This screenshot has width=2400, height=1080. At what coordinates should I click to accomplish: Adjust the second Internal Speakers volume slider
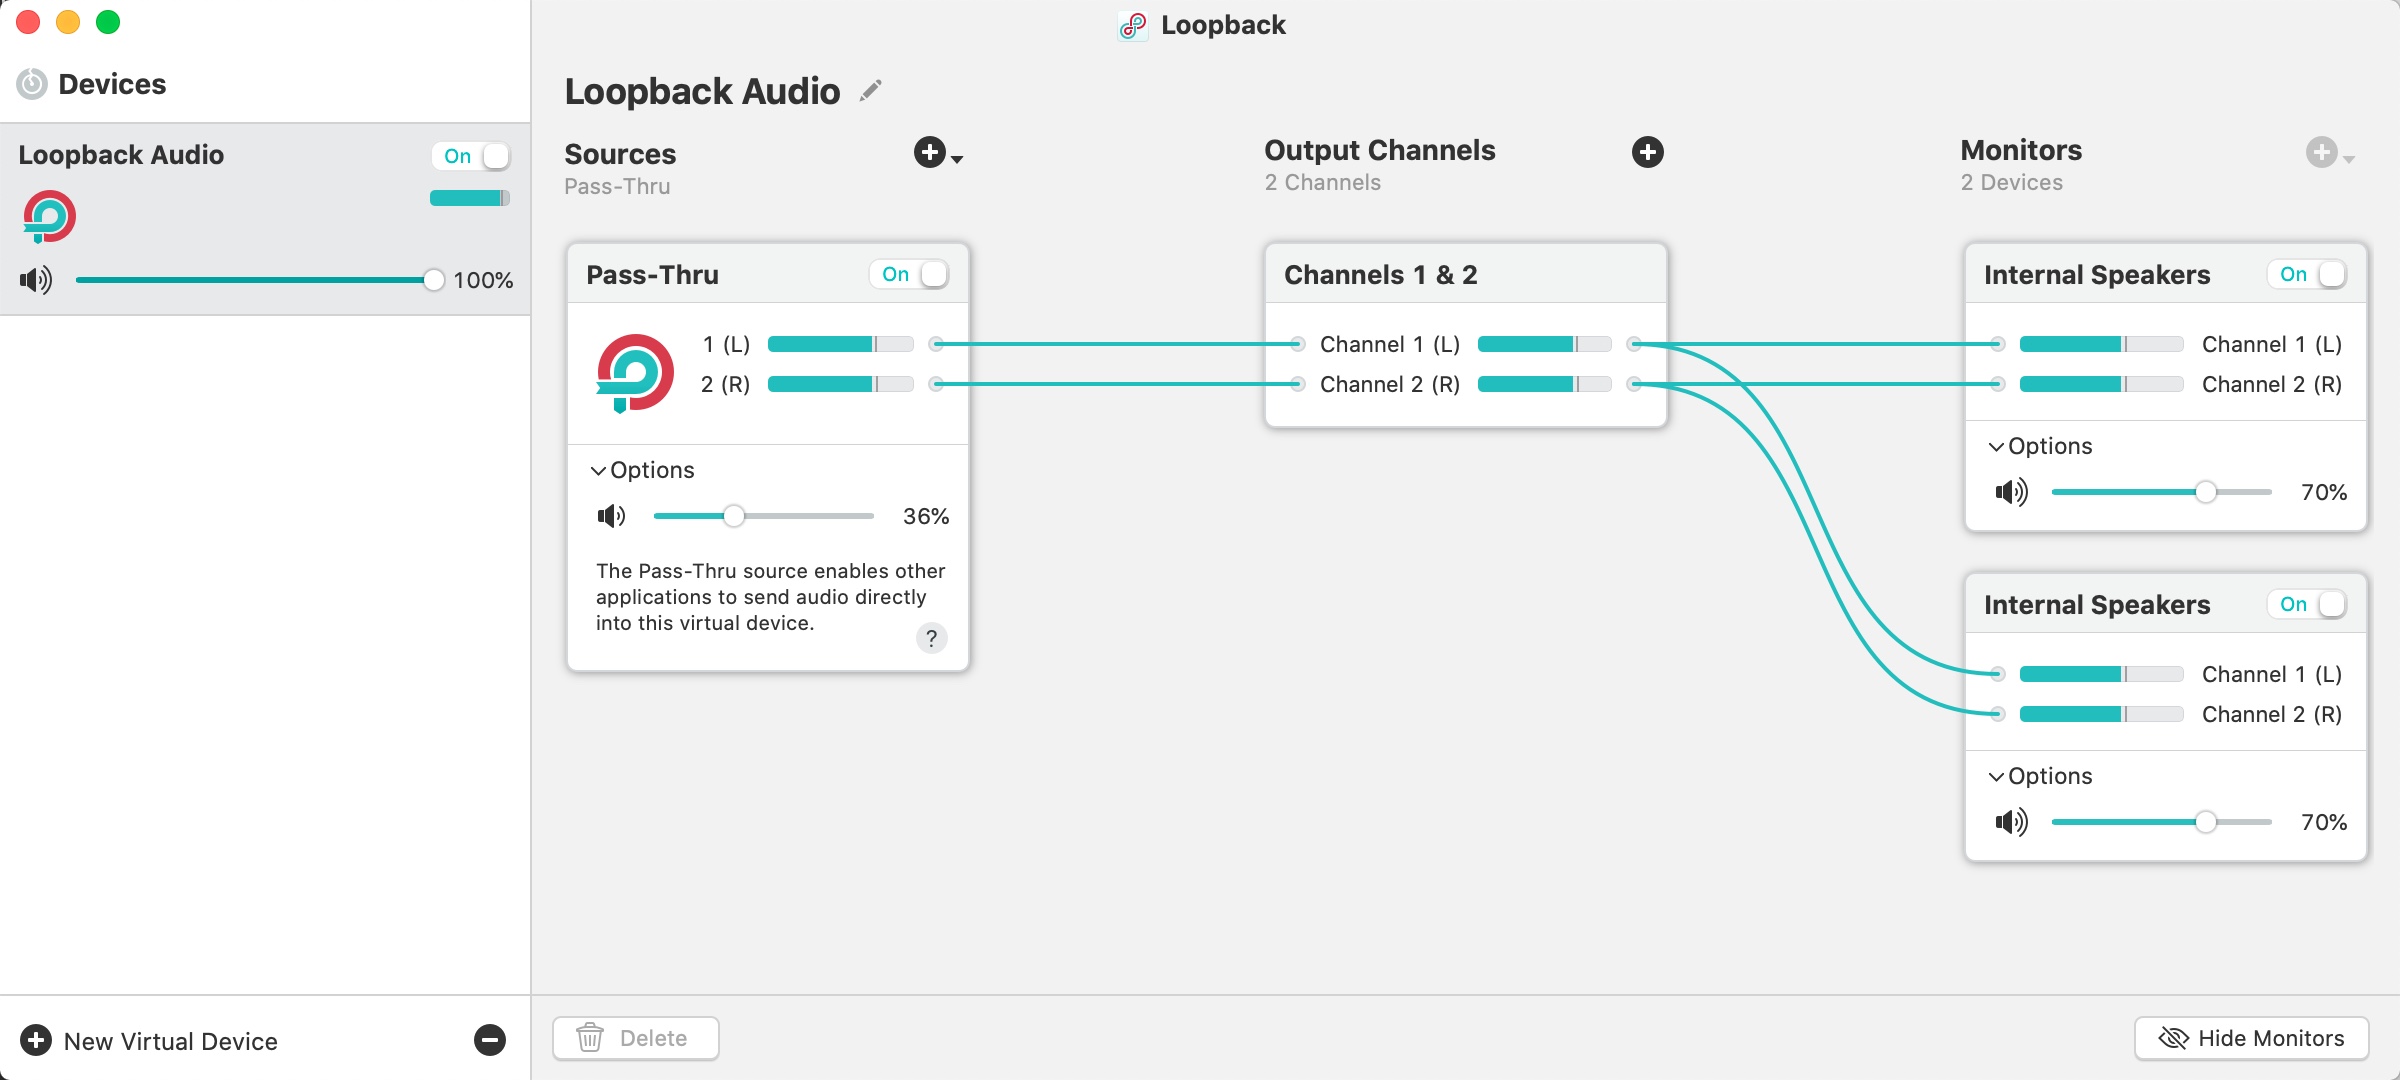2162,822
